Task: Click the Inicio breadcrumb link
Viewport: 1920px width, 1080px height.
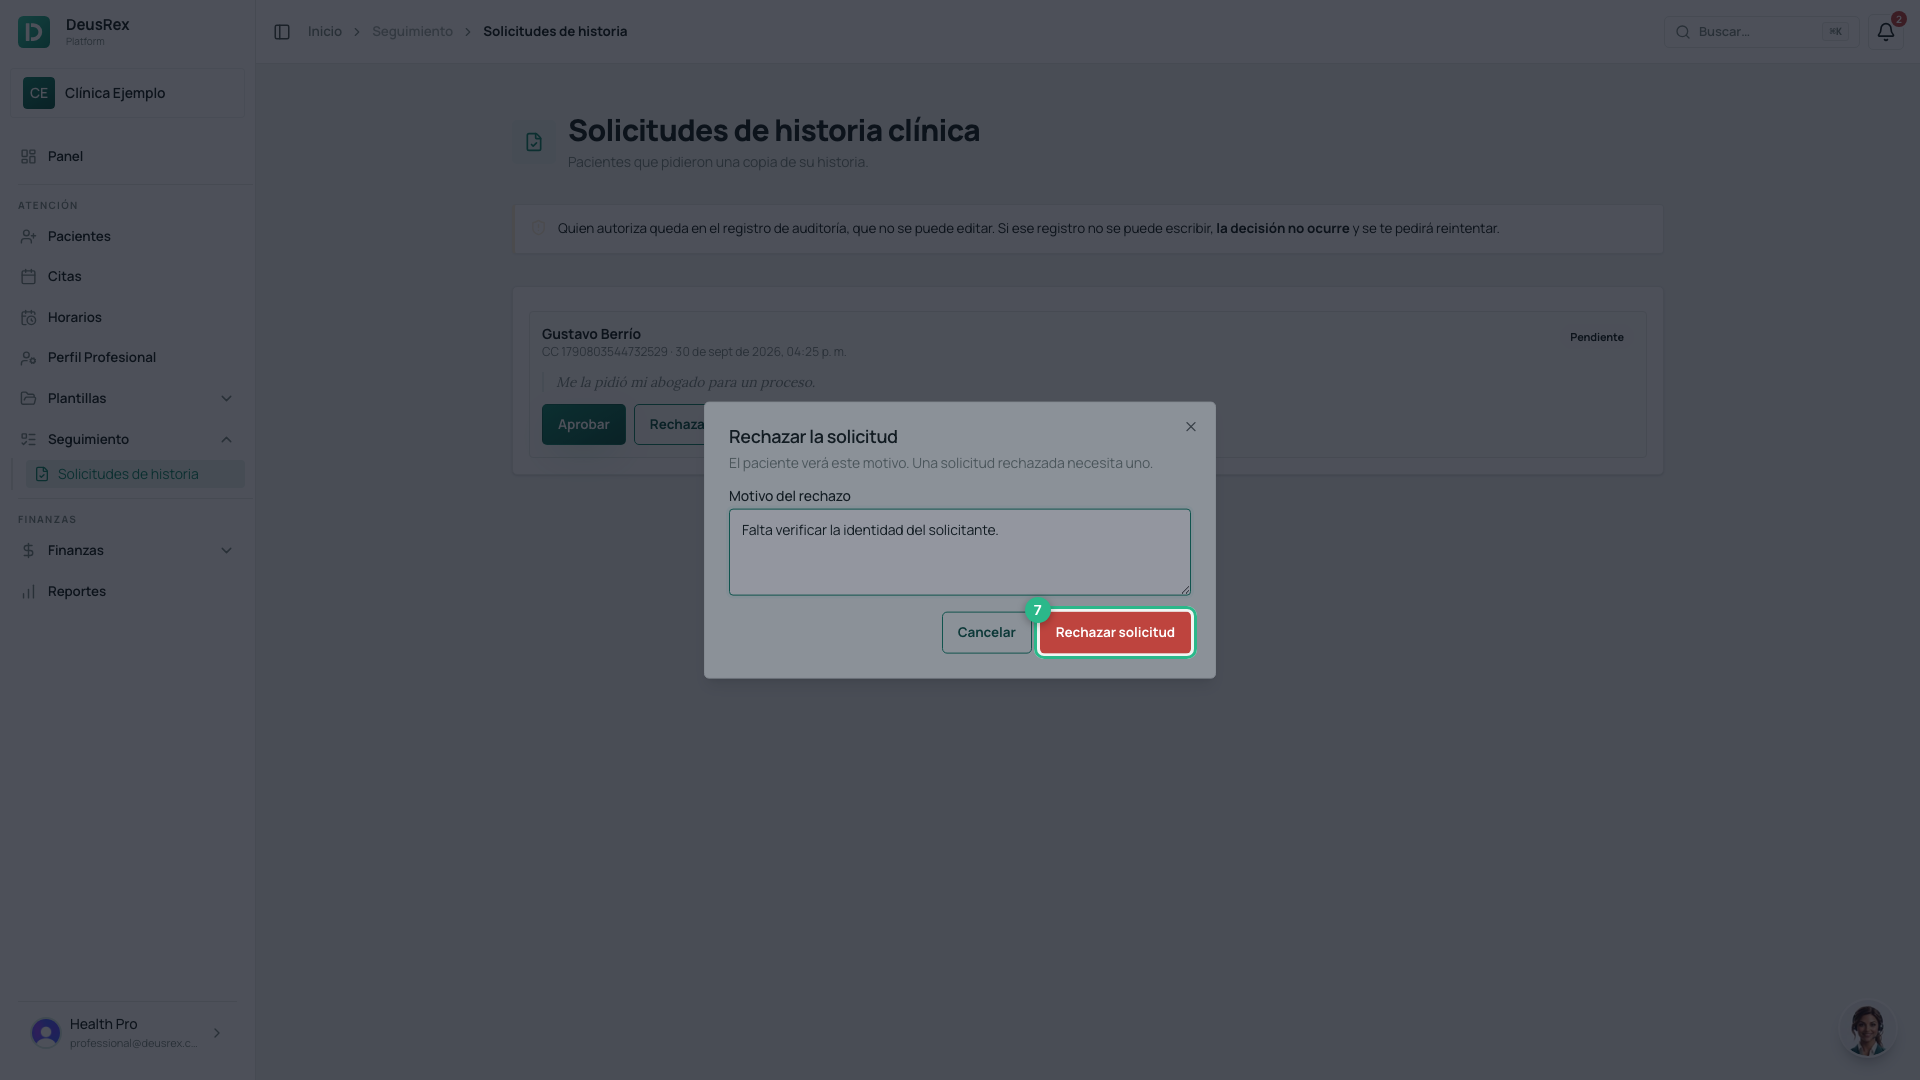Action: pyautogui.click(x=325, y=32)
